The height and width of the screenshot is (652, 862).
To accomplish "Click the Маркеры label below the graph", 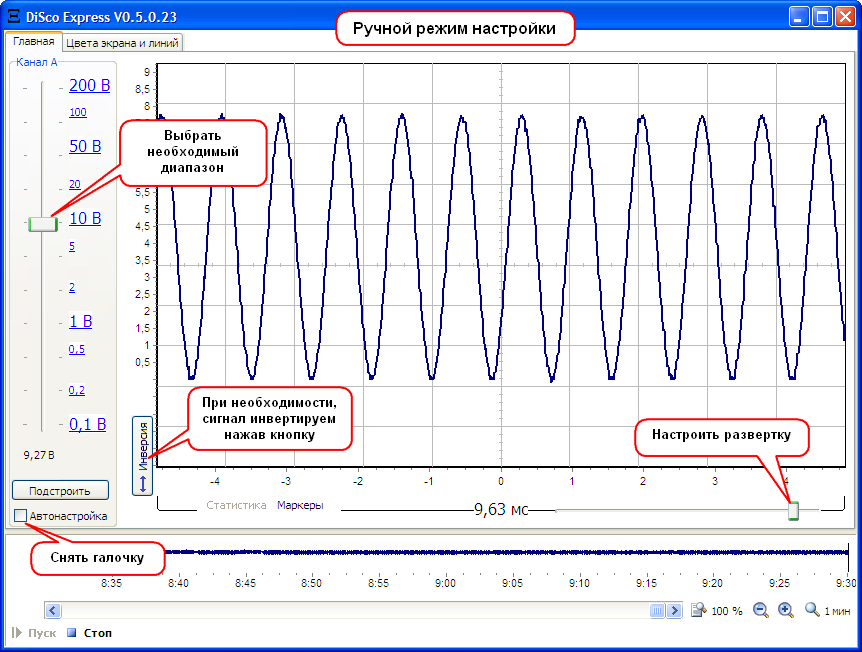I will 300,506.
